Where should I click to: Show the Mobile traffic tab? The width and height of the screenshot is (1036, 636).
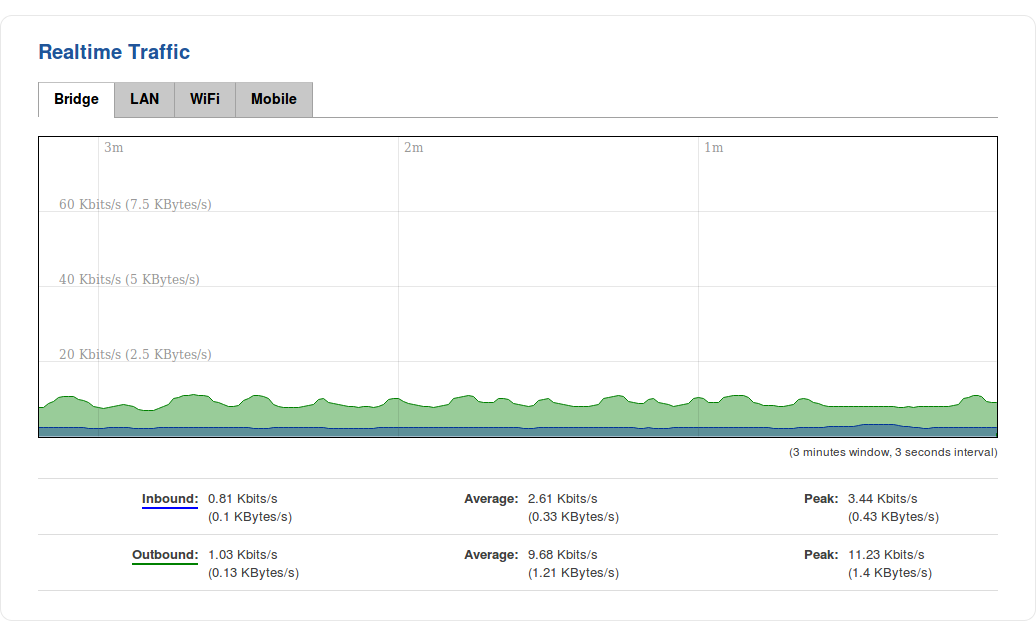coord(273,99)
